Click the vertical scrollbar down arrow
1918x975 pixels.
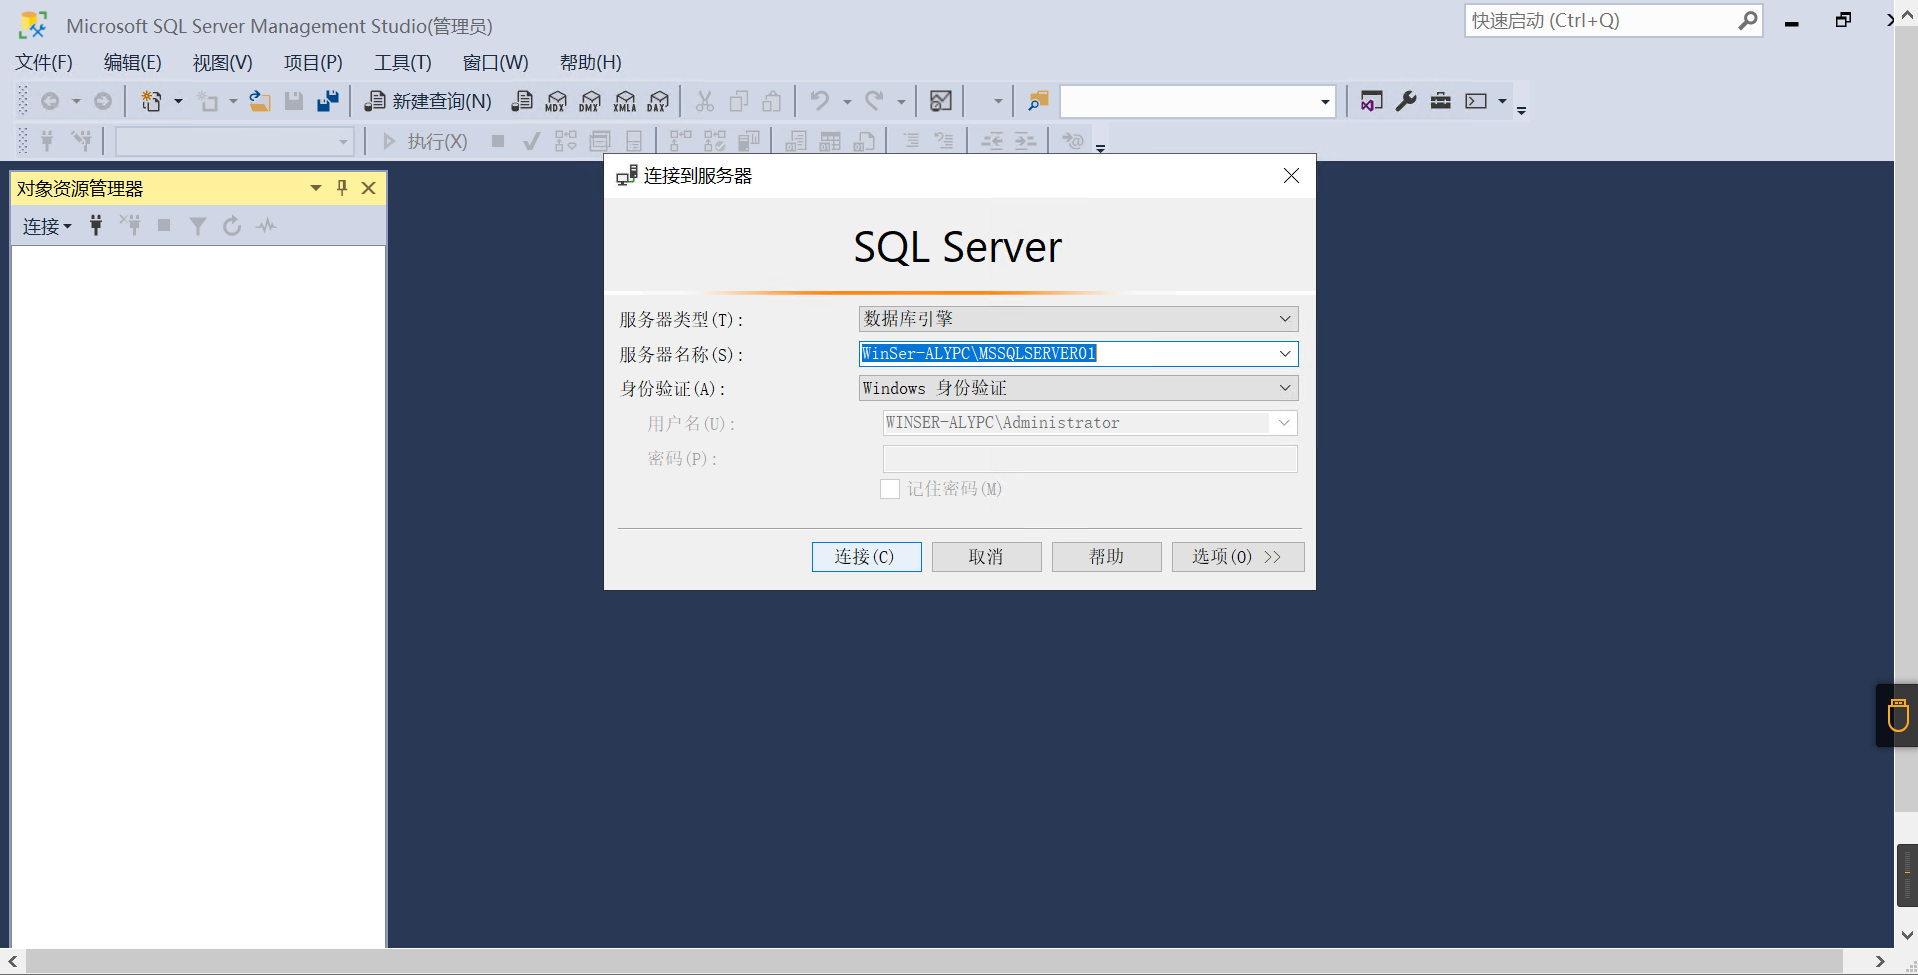tap(1906, 936)
